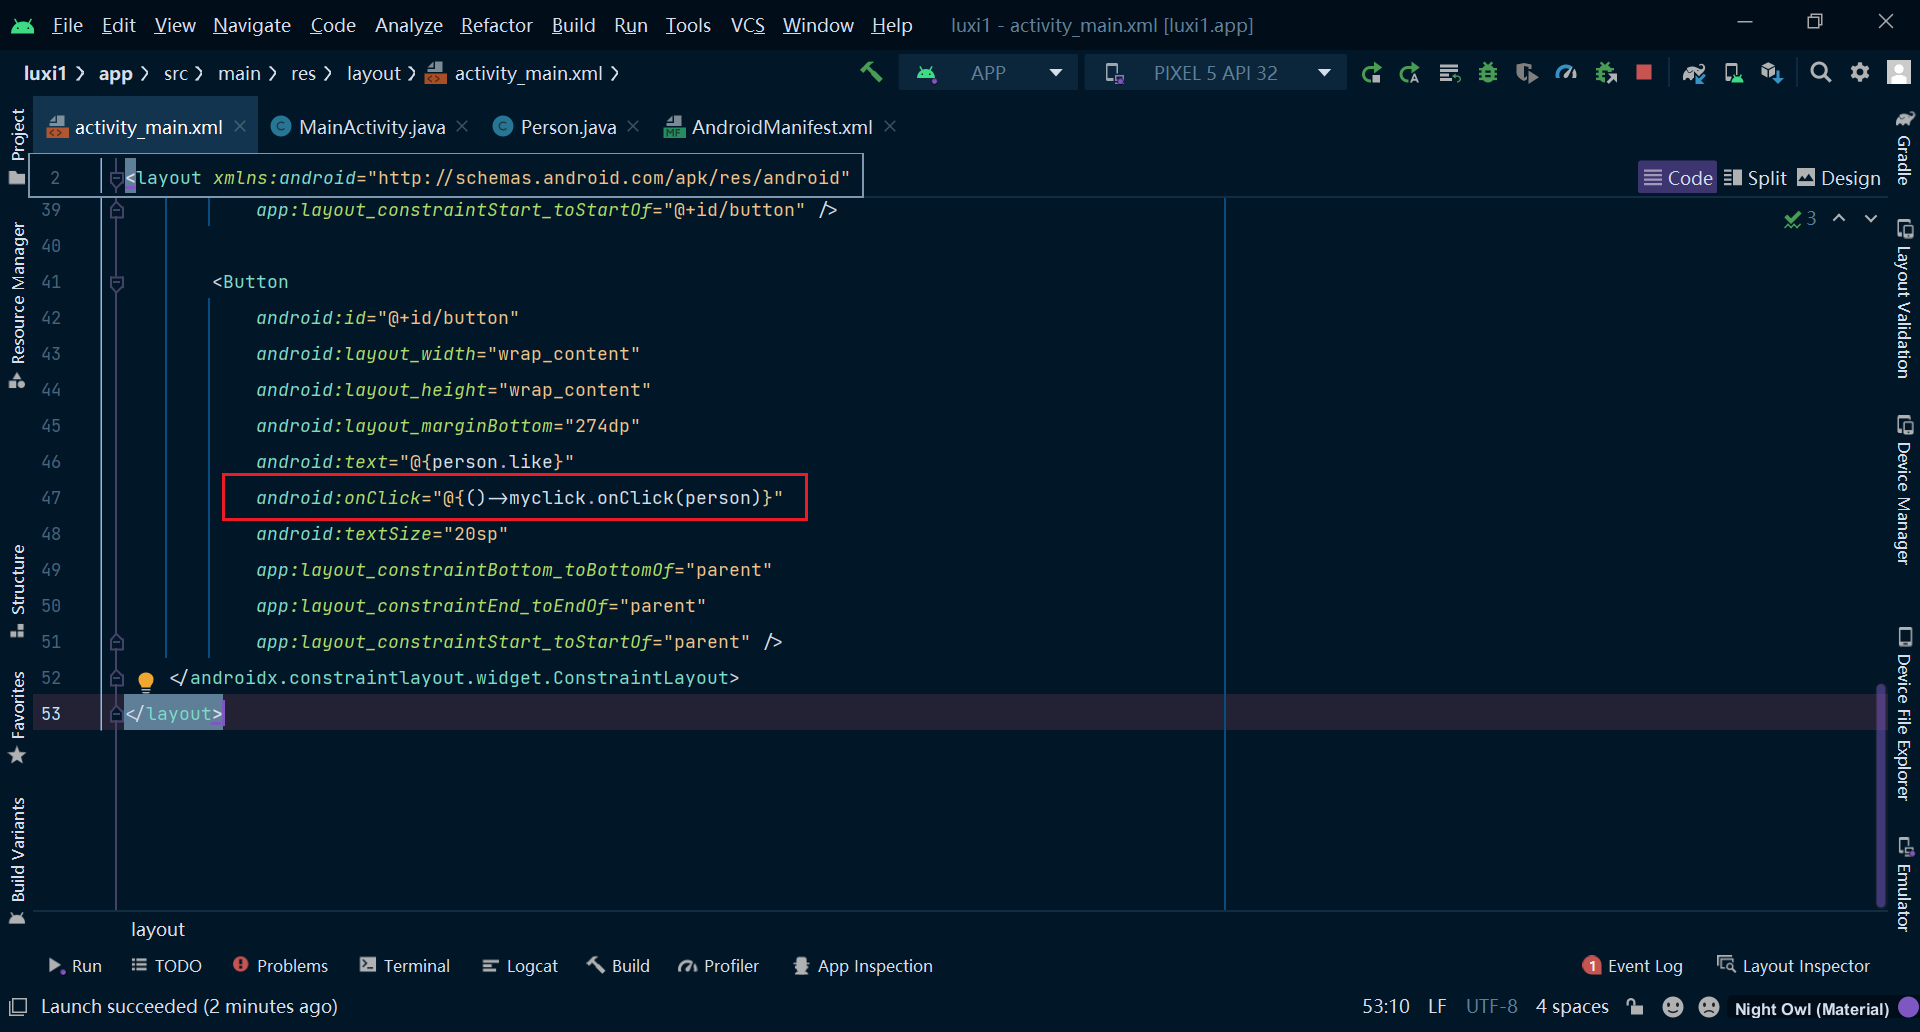This screenshot has height=1032, width=1920.
Task: Switch editor to Code view
Action: click(1678, 177)
